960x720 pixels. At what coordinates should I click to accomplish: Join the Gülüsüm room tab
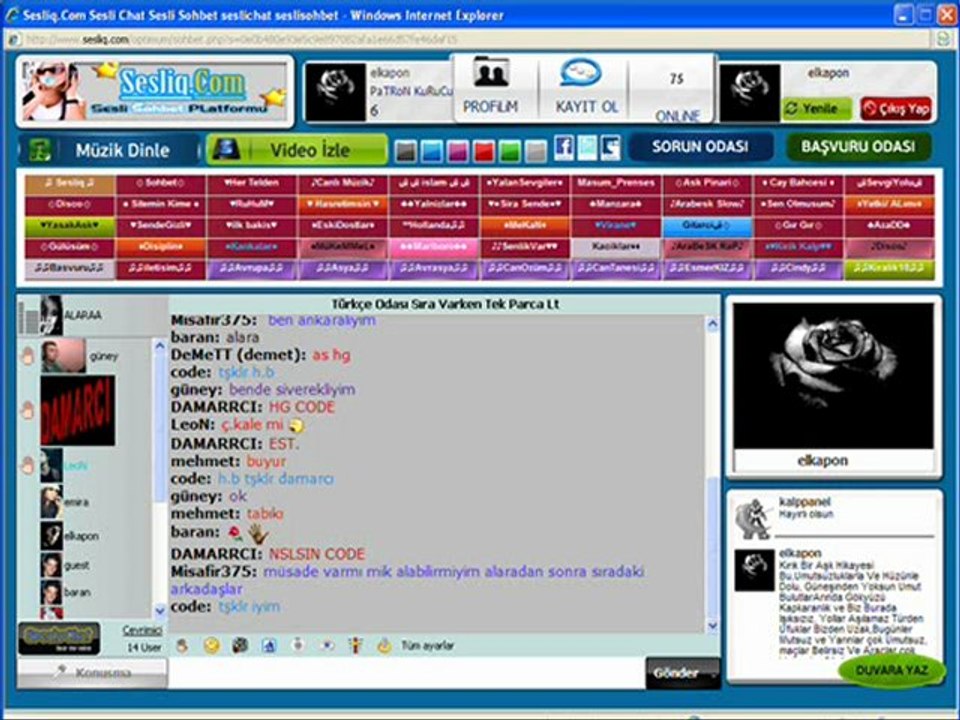pos(69,248)
